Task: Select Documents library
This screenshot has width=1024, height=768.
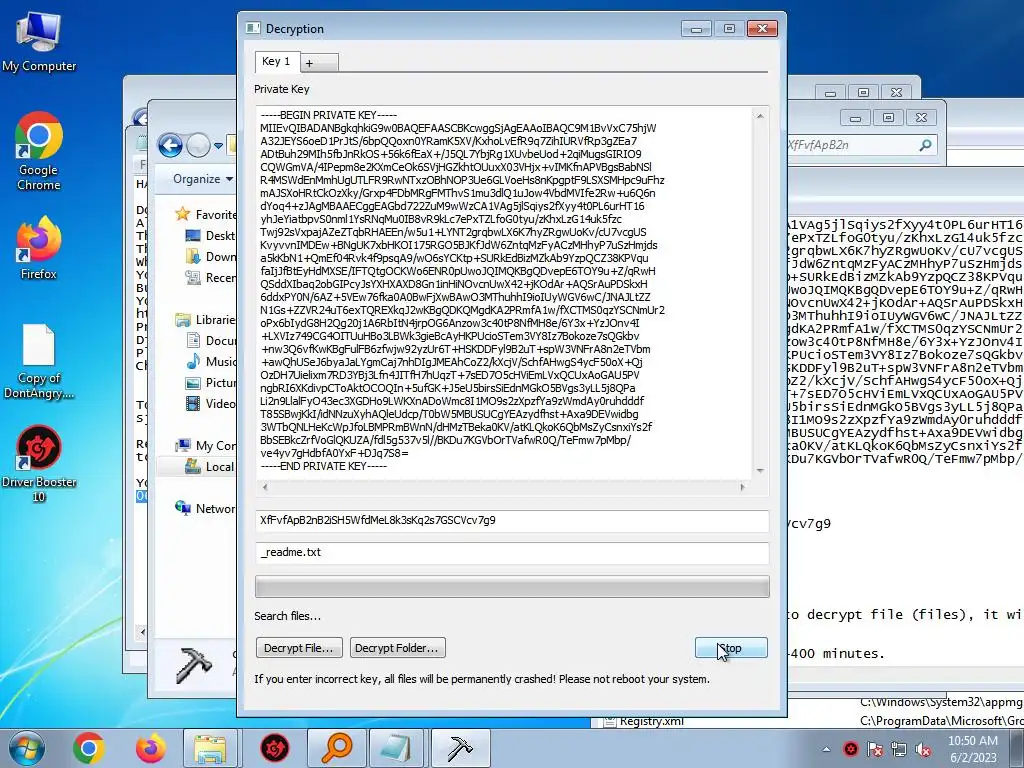Action: pyautogui.click(x=210, y=340)
